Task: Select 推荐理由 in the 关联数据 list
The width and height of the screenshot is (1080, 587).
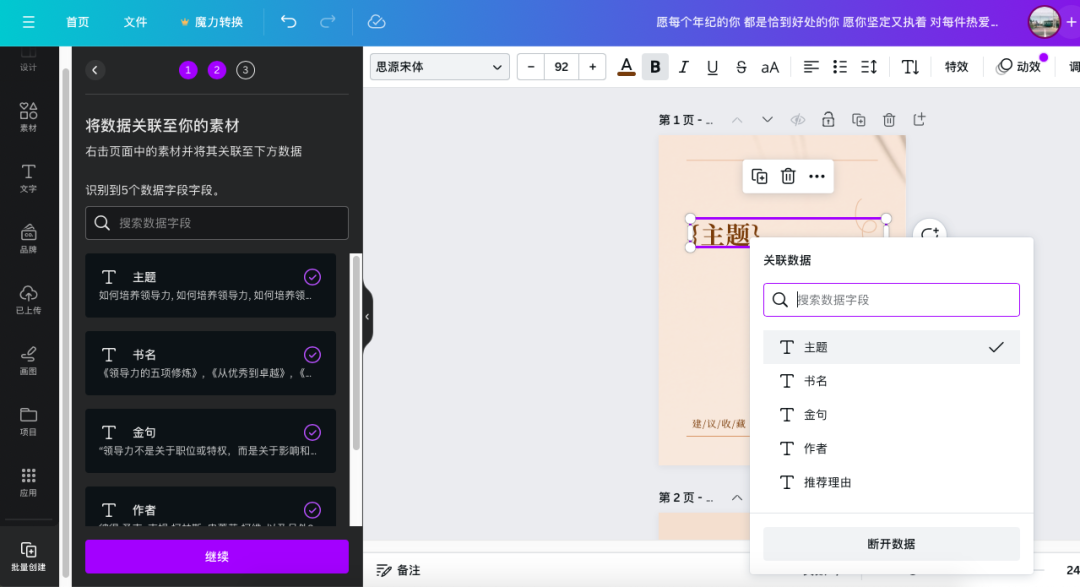Action: click(891, 482)
